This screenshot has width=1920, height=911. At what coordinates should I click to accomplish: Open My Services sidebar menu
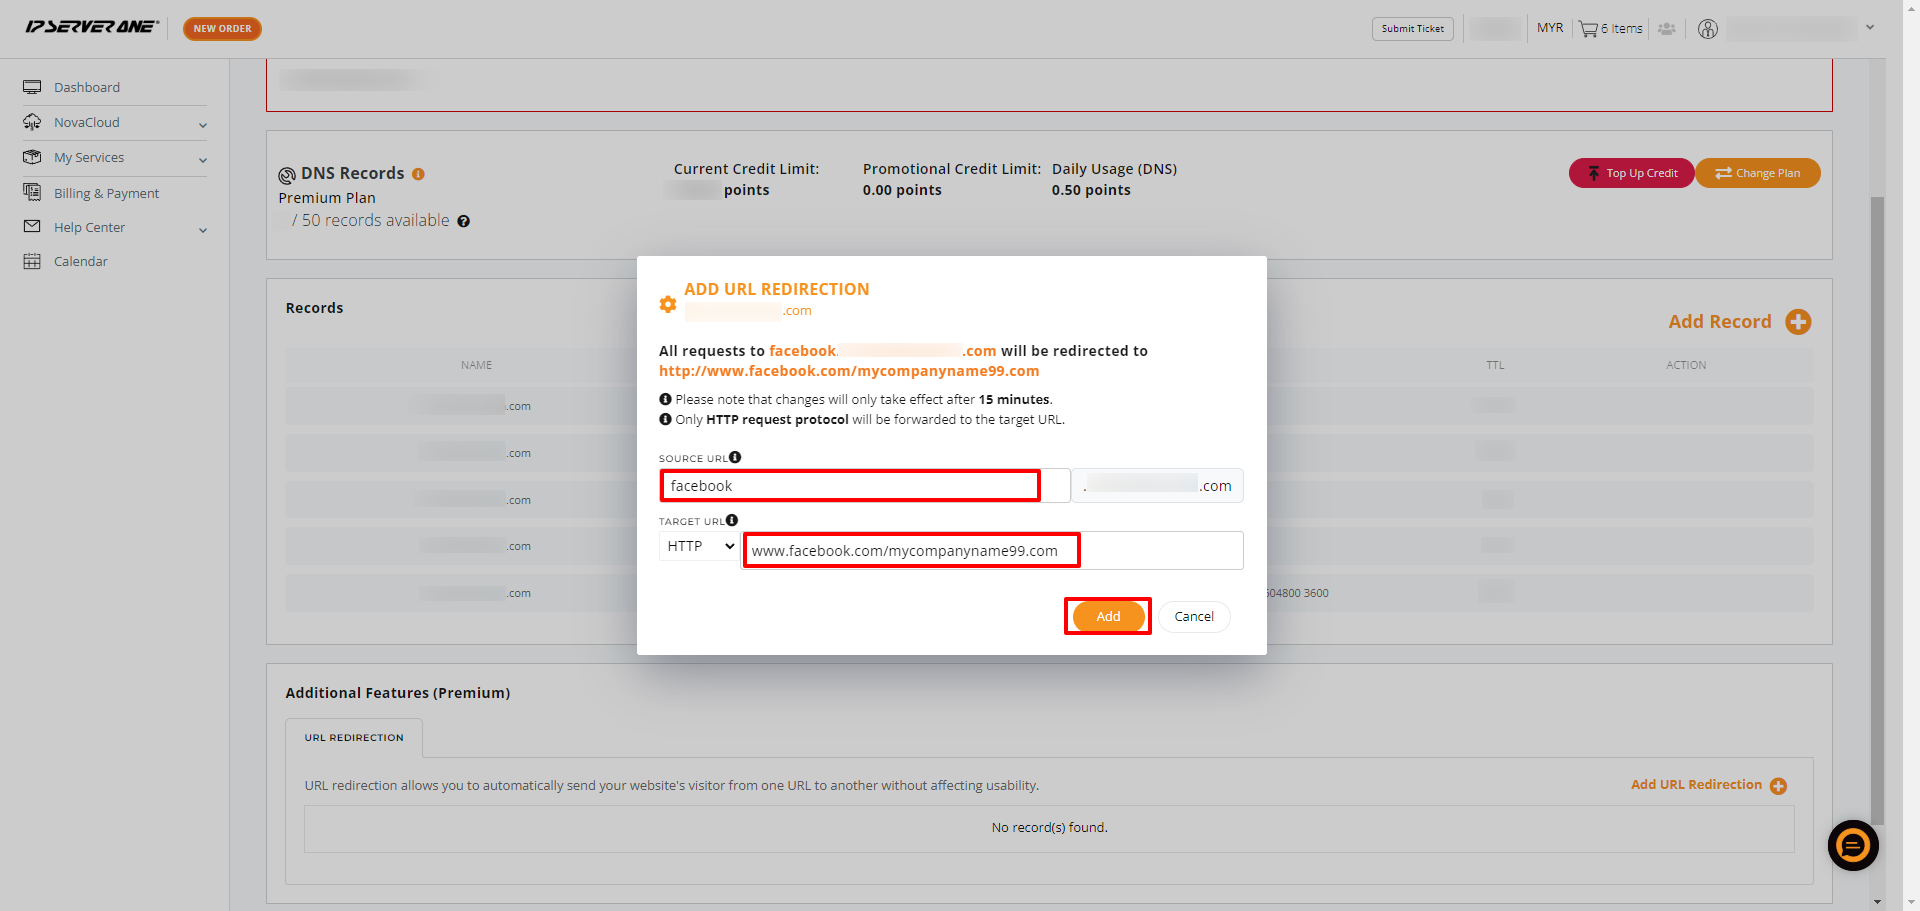(89, 157)
